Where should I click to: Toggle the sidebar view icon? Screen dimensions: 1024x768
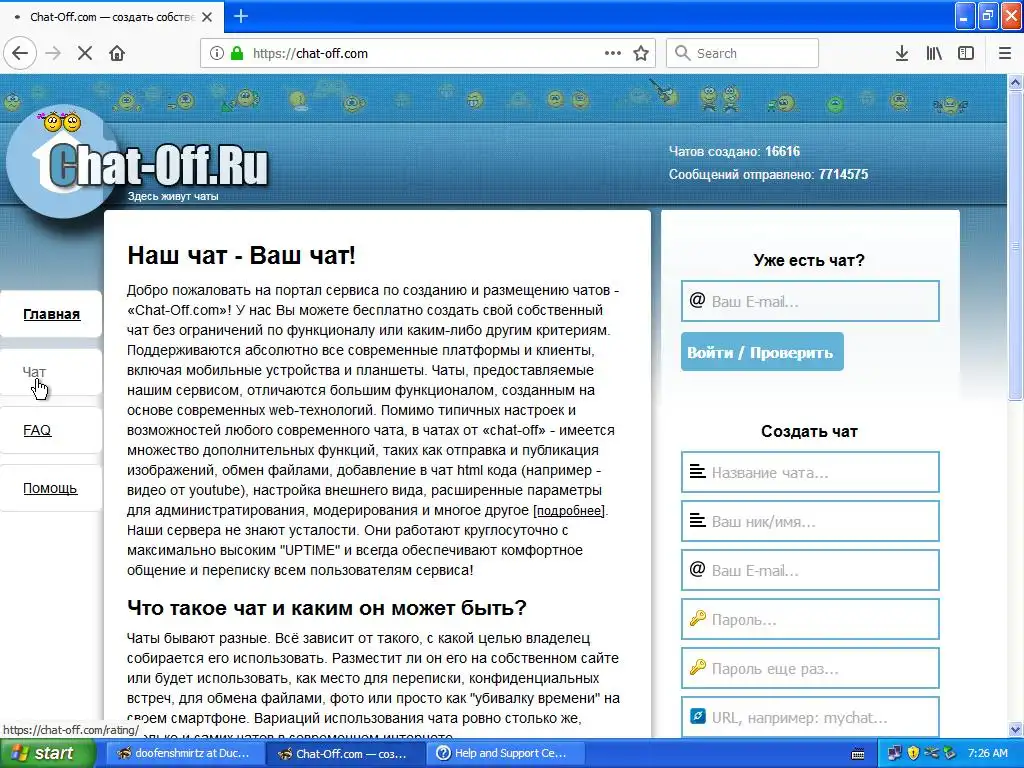966,54
